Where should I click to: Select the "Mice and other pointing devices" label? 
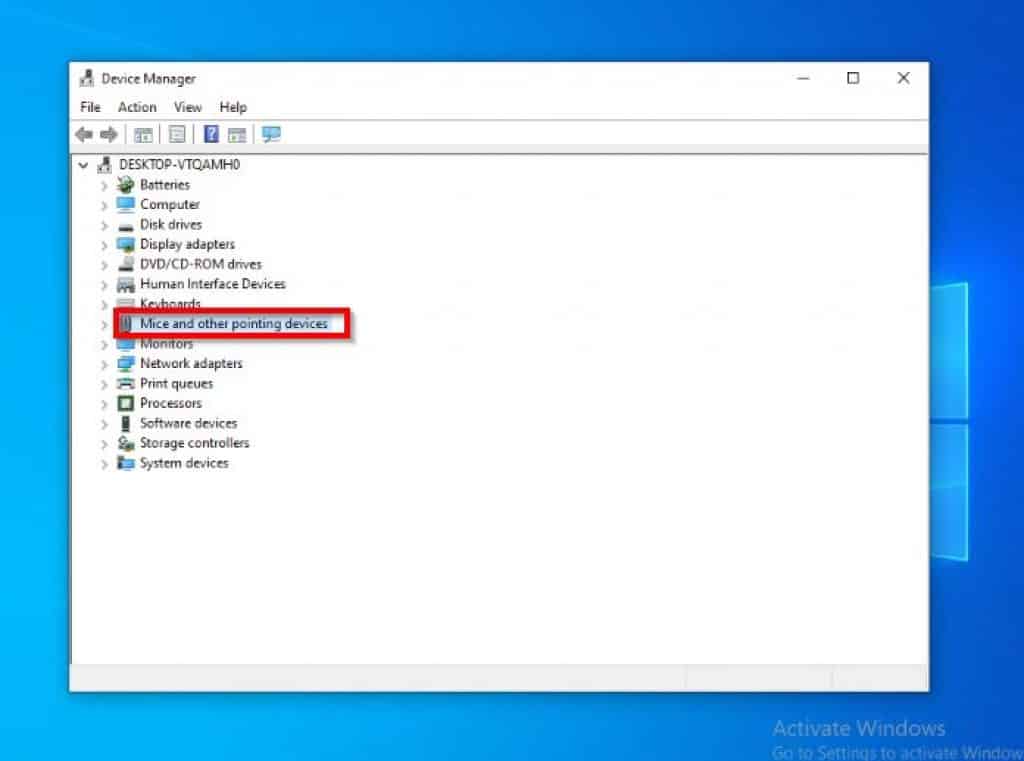click(234, 324)
